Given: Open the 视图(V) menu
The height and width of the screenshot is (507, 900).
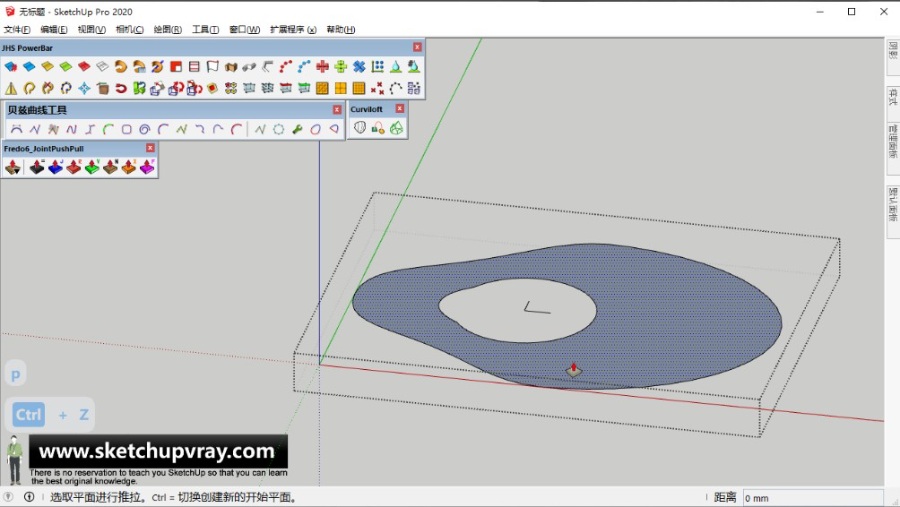Looking at the screenshot, I should [x=91, y=29].
